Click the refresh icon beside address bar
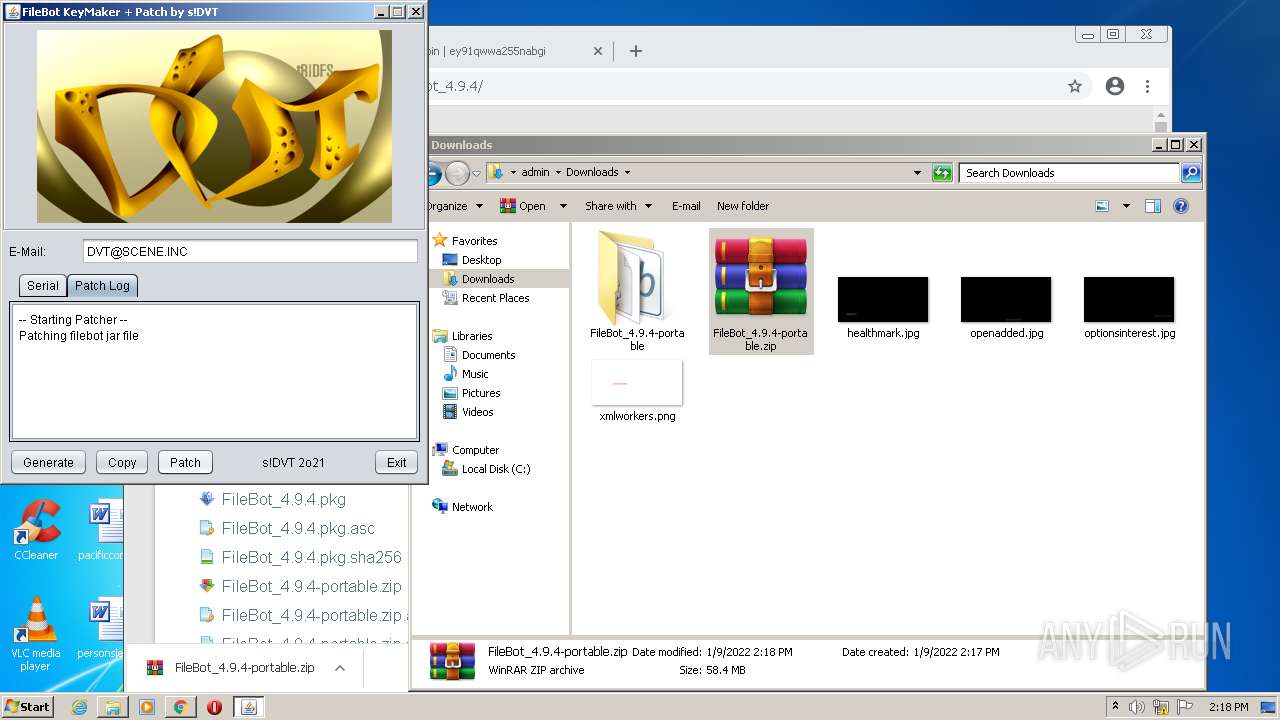 pyautogui.click(x=942, y=173)
